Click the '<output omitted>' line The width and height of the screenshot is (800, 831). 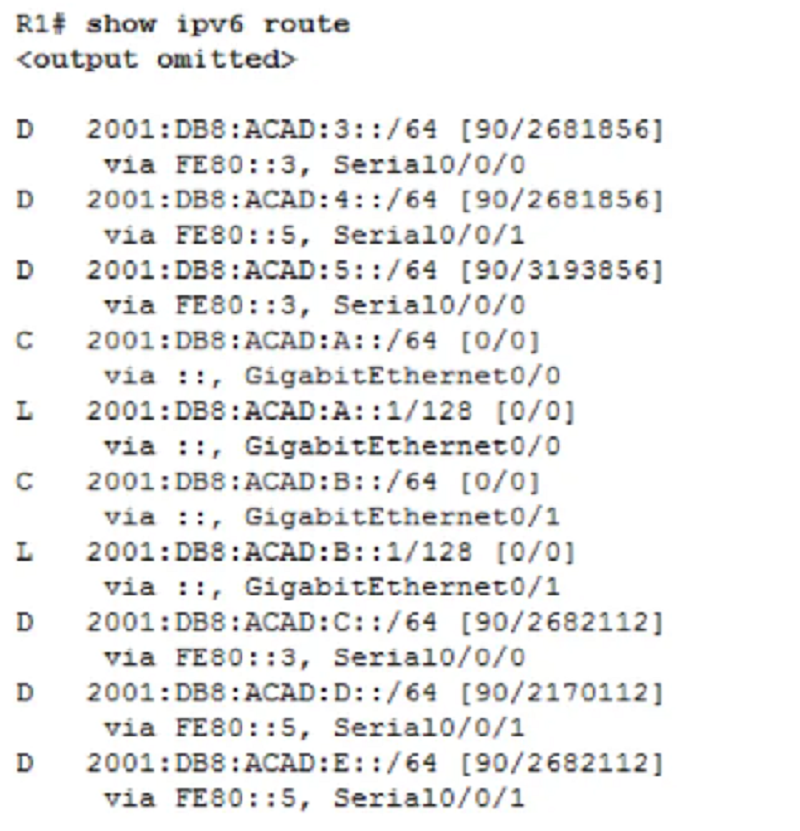click(156, 59)
